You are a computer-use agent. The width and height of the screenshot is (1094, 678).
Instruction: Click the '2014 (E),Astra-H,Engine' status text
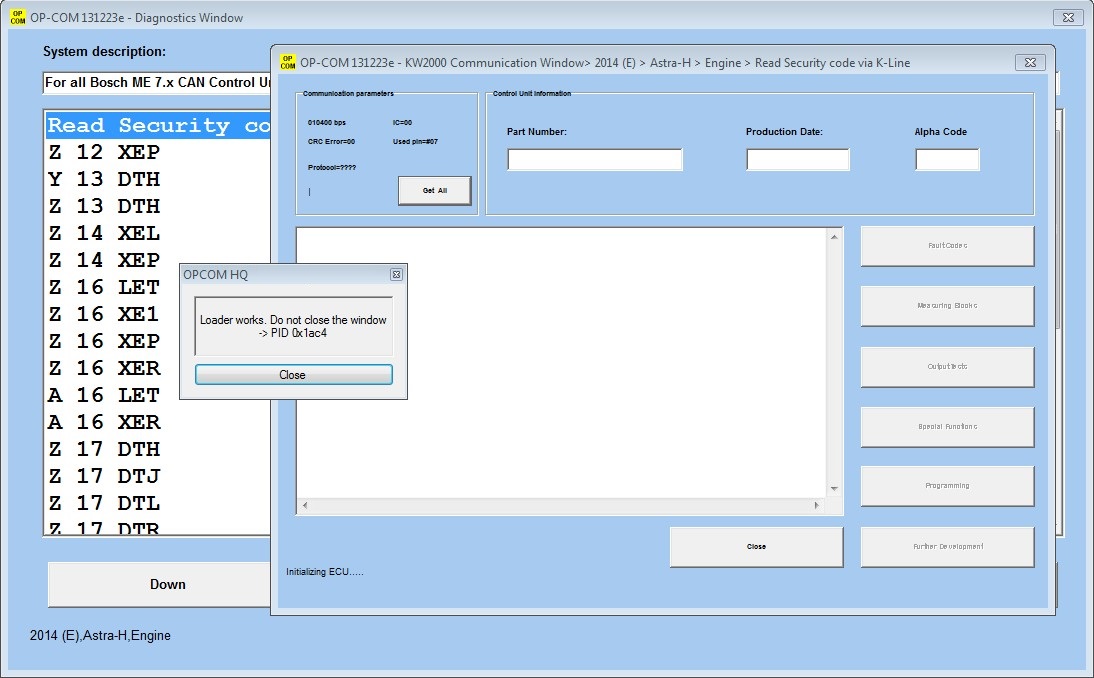pyautogui.click(x=100, y=635)
